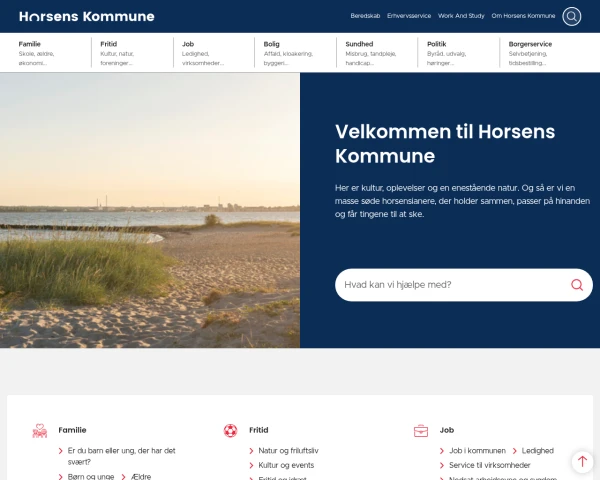Open the Beredskab link

click(365, 16)
